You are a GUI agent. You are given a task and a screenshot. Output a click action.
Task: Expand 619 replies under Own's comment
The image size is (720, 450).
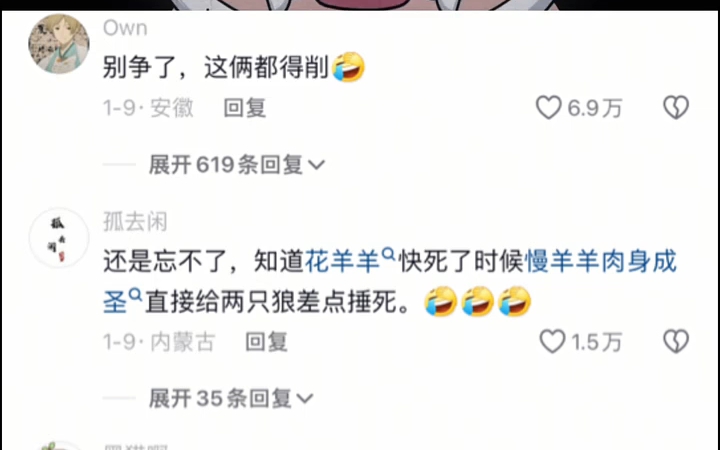point(236,165)
